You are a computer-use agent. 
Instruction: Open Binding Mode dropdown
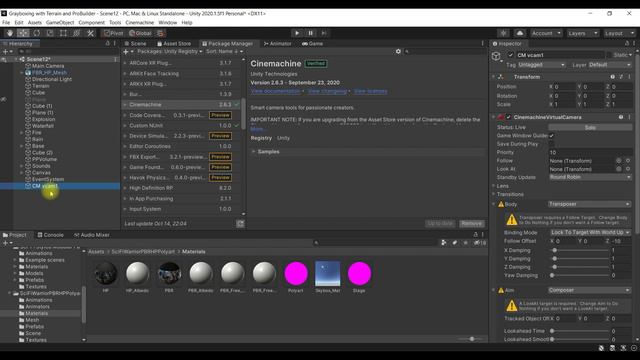[590, 233]
